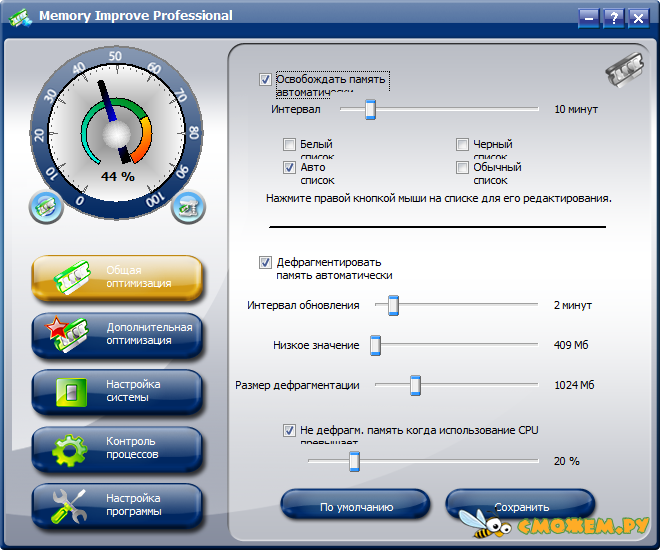Screen dimensions: 660x550
Task: Click the right round memory icon below the gauge
Action: pyautogui.click(x=188, y=207)
